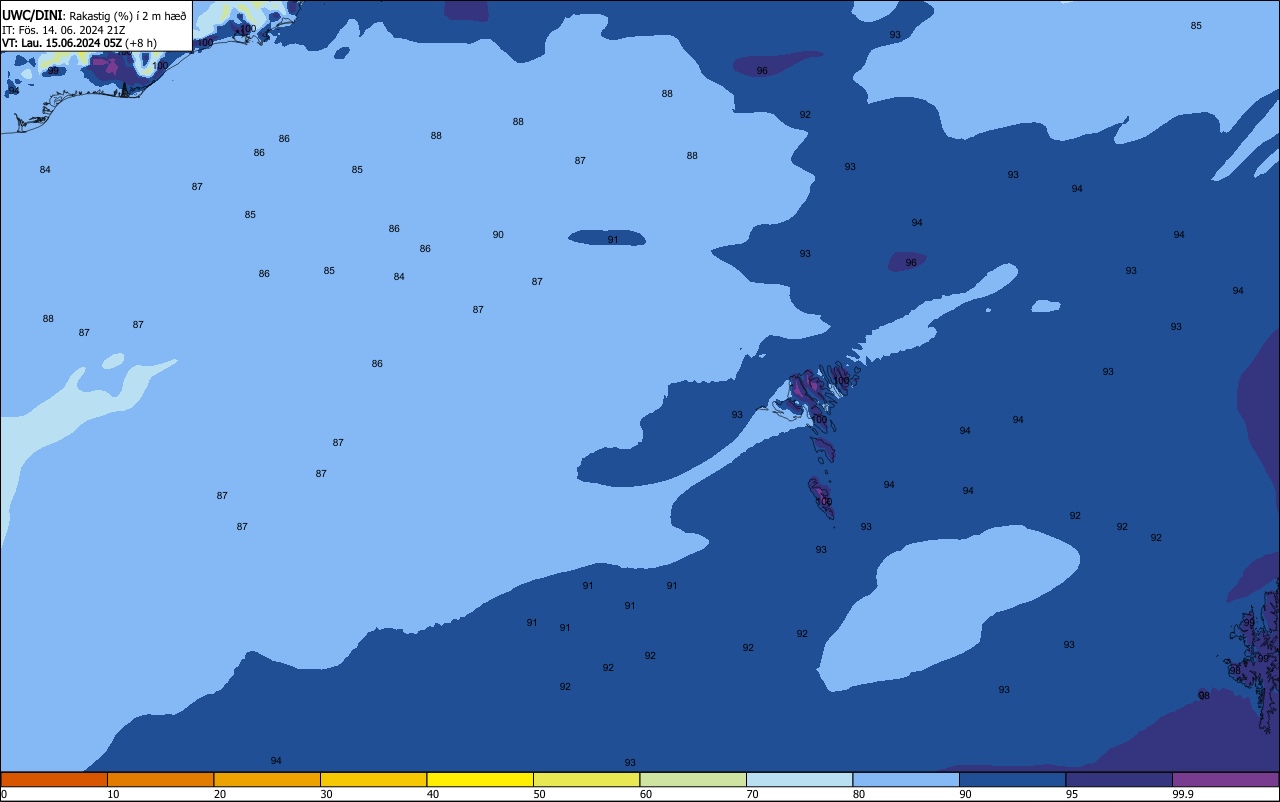Click the 'IT: Fös. 14. 06. 2024 21Z' line

click(x=63, y=30)
